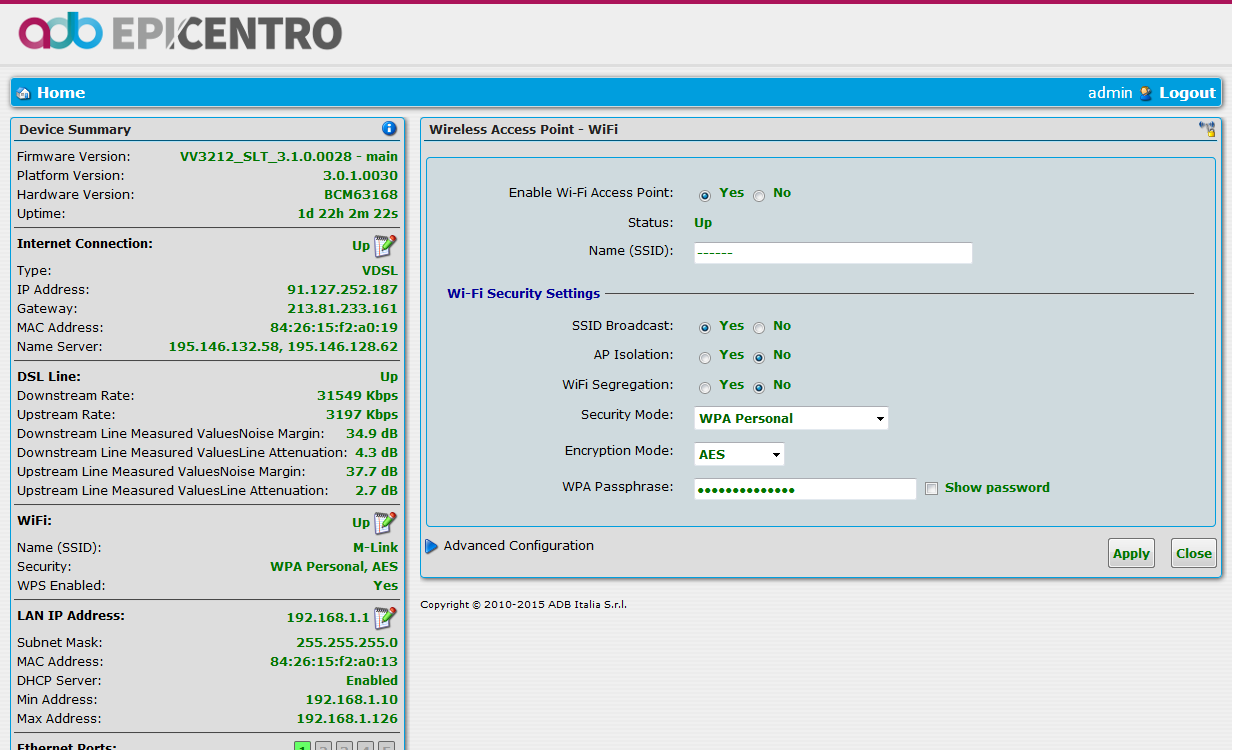Click the WPA Passphrase field
This screenshot has width=1249, height=750.
[x=805, y=489]
